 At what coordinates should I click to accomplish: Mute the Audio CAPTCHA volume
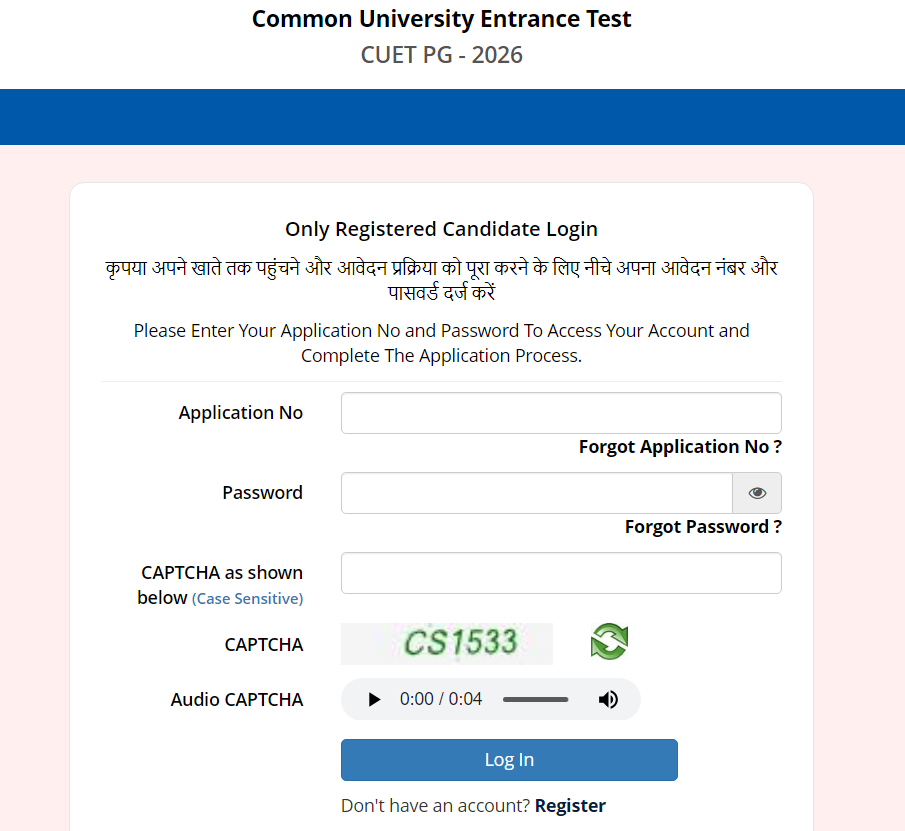click(608, 699)
